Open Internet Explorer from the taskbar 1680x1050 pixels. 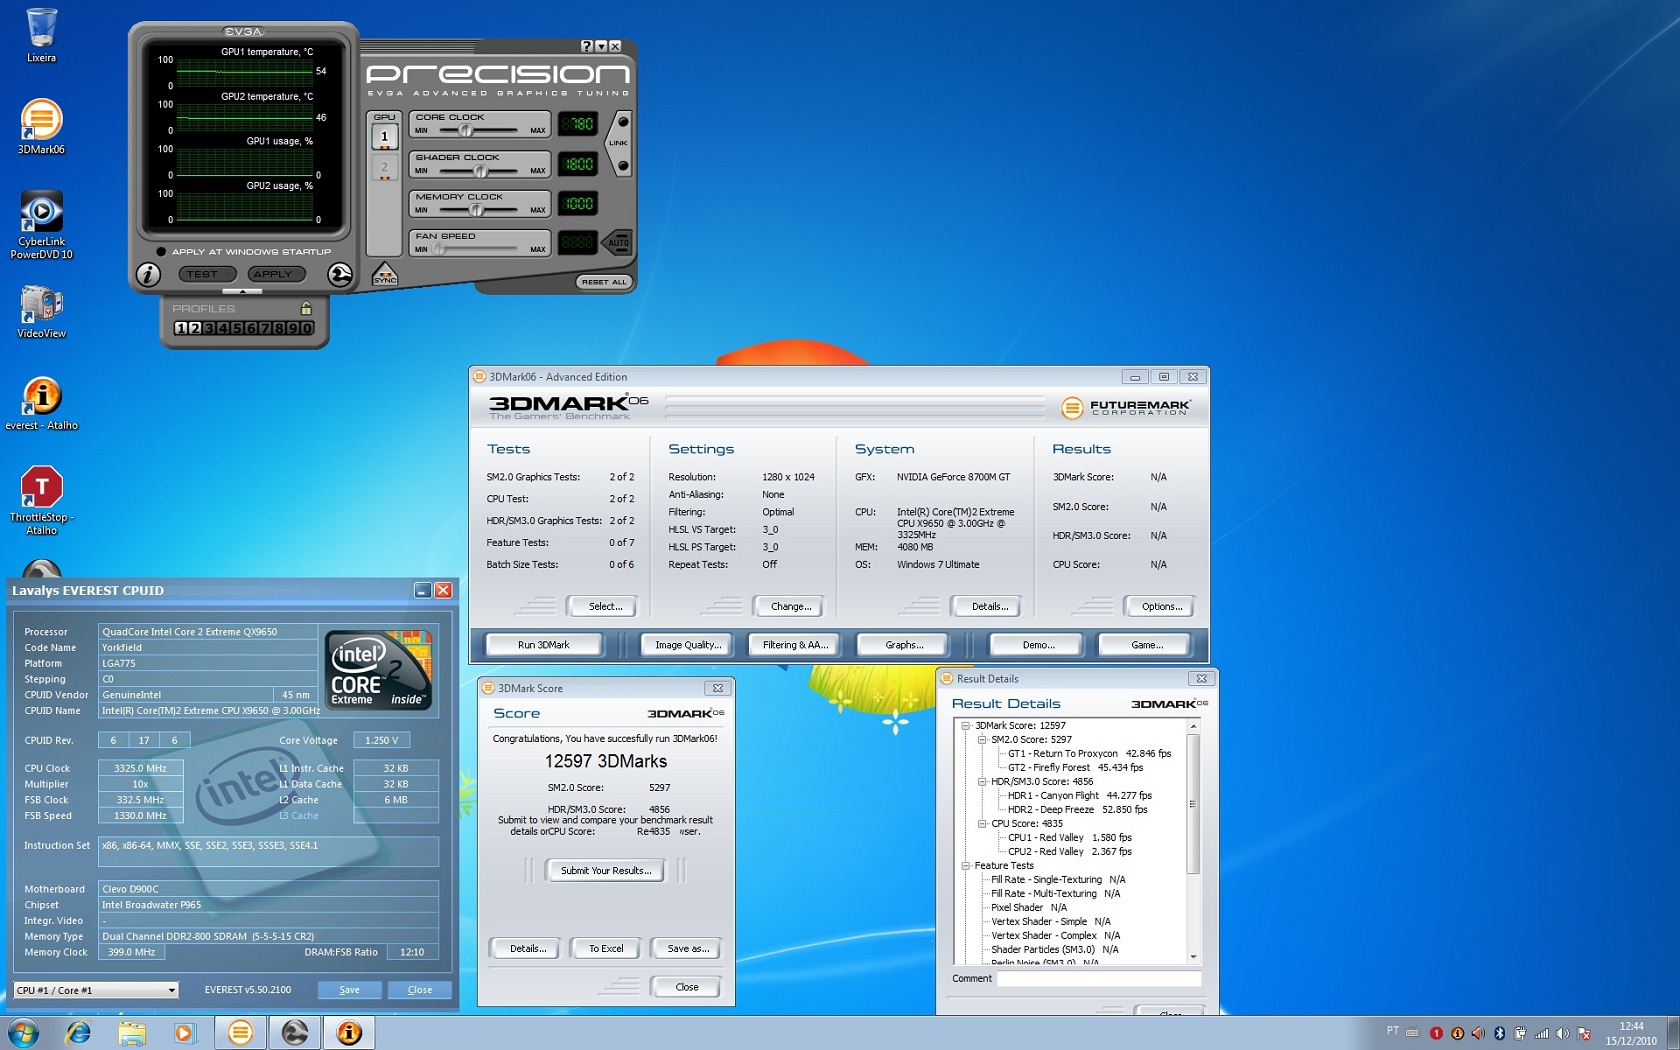[x=78, y=1032]
